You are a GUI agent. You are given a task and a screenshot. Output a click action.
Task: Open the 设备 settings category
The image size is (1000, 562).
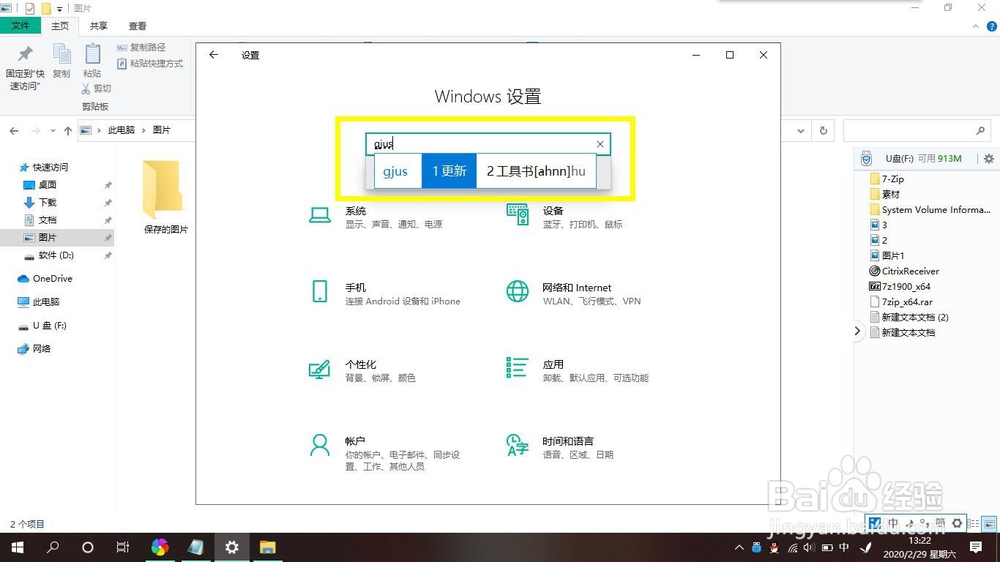pos(564,217)
